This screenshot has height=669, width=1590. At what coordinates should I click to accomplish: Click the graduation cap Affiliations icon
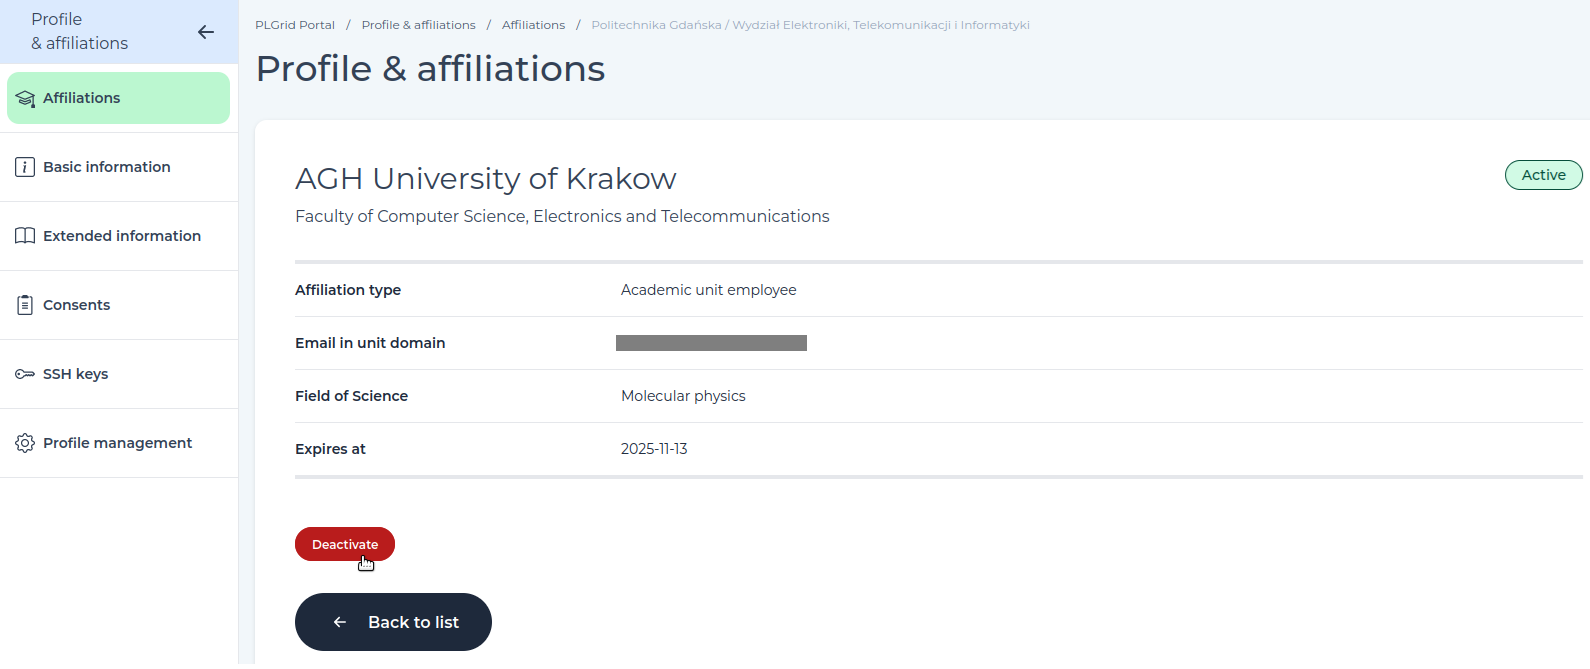(x=25, y=99)
